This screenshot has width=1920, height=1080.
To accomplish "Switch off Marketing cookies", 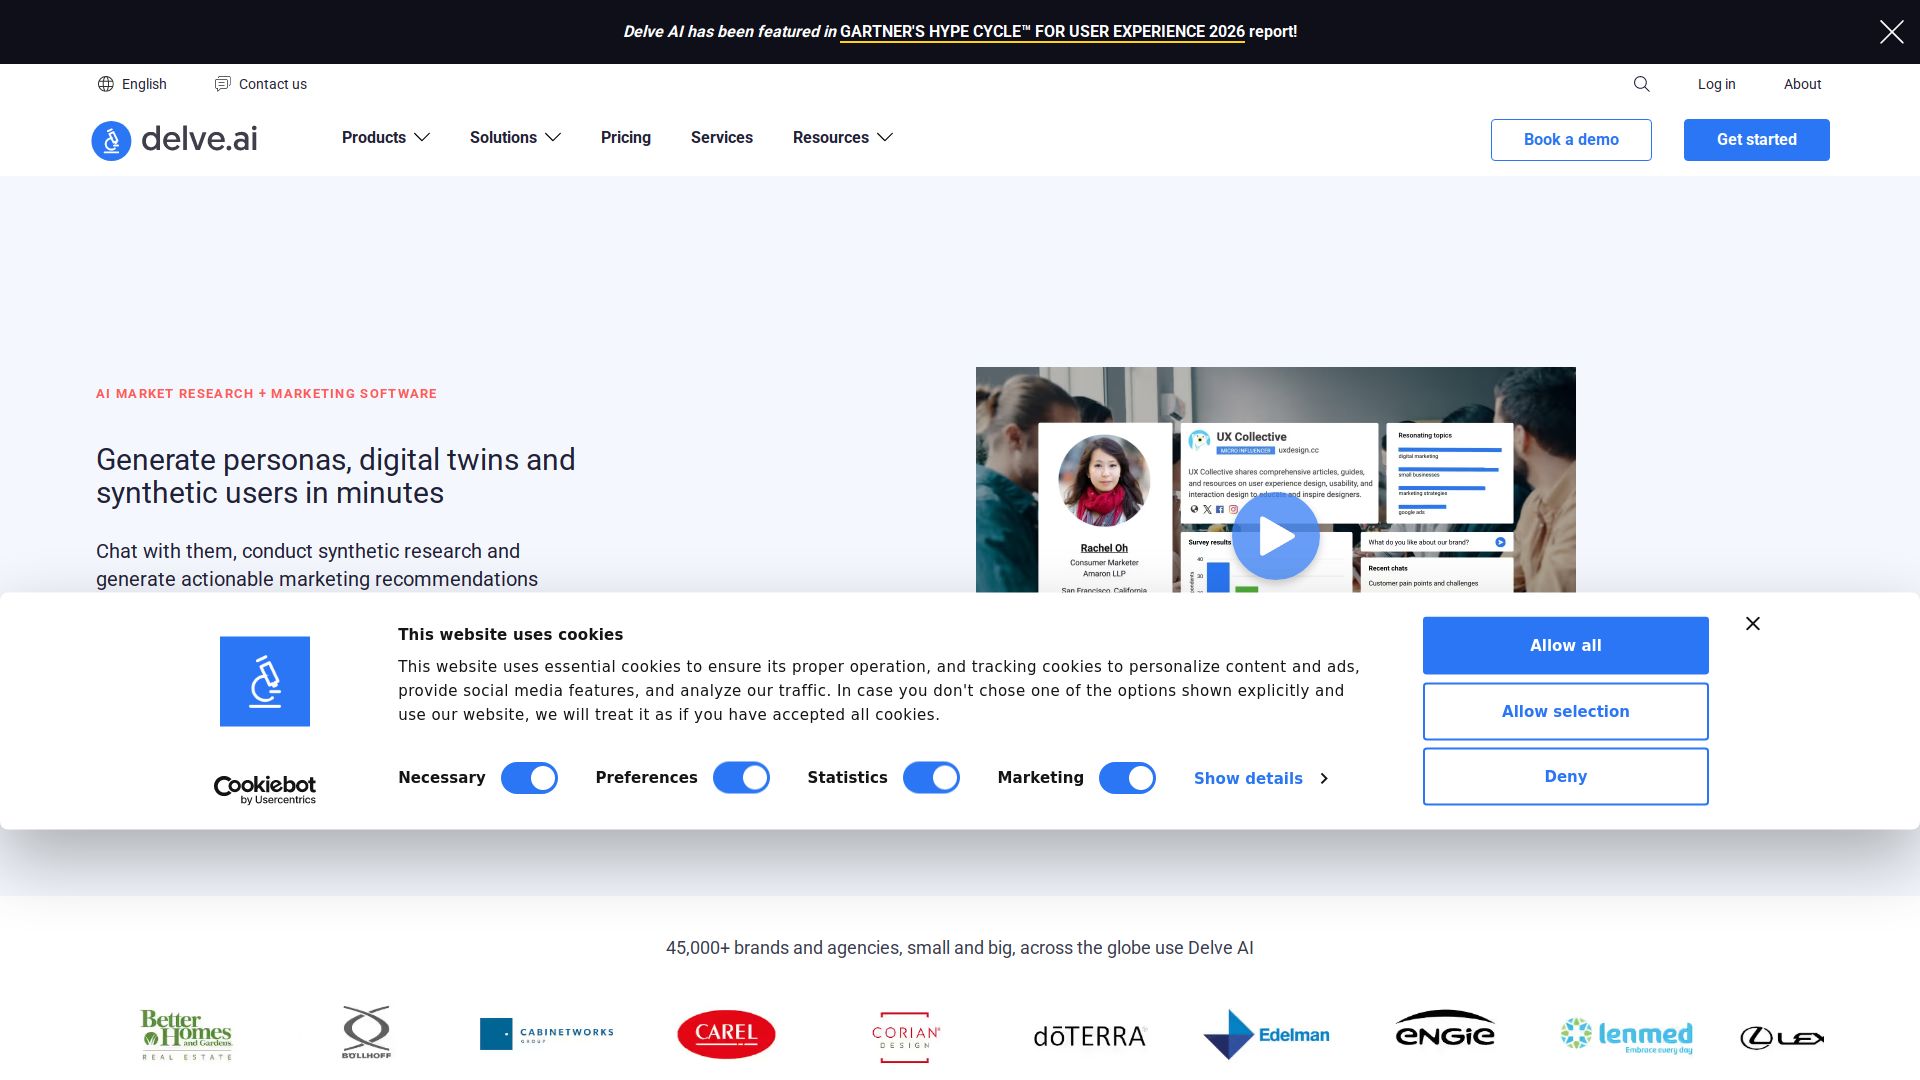I will coord(1127,778).
